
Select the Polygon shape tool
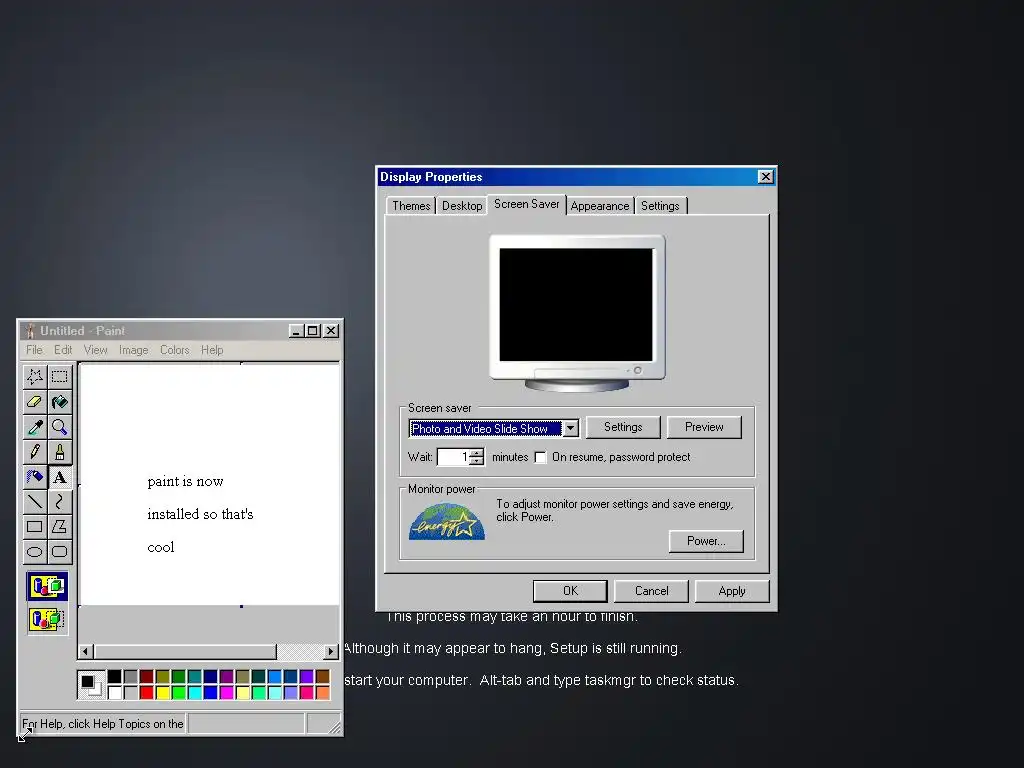59,526
